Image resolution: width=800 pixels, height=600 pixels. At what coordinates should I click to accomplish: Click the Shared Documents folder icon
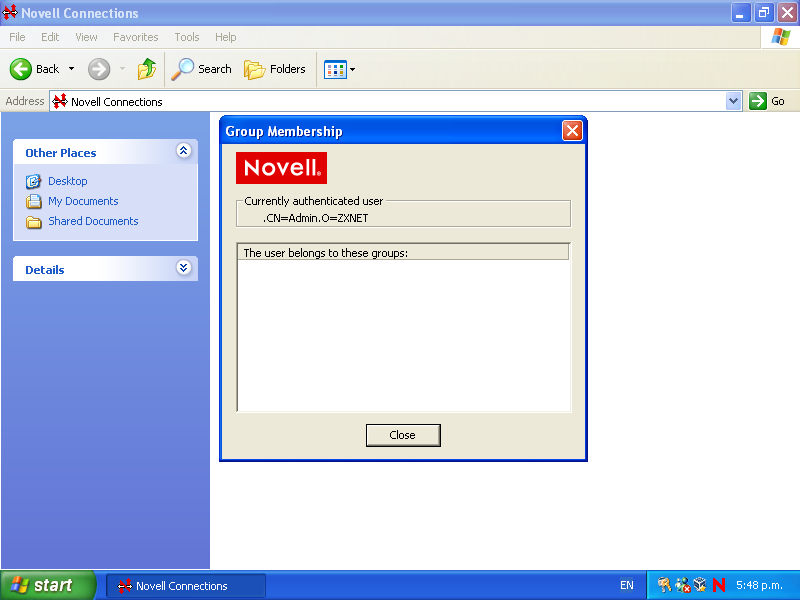[x=34, y=222]
